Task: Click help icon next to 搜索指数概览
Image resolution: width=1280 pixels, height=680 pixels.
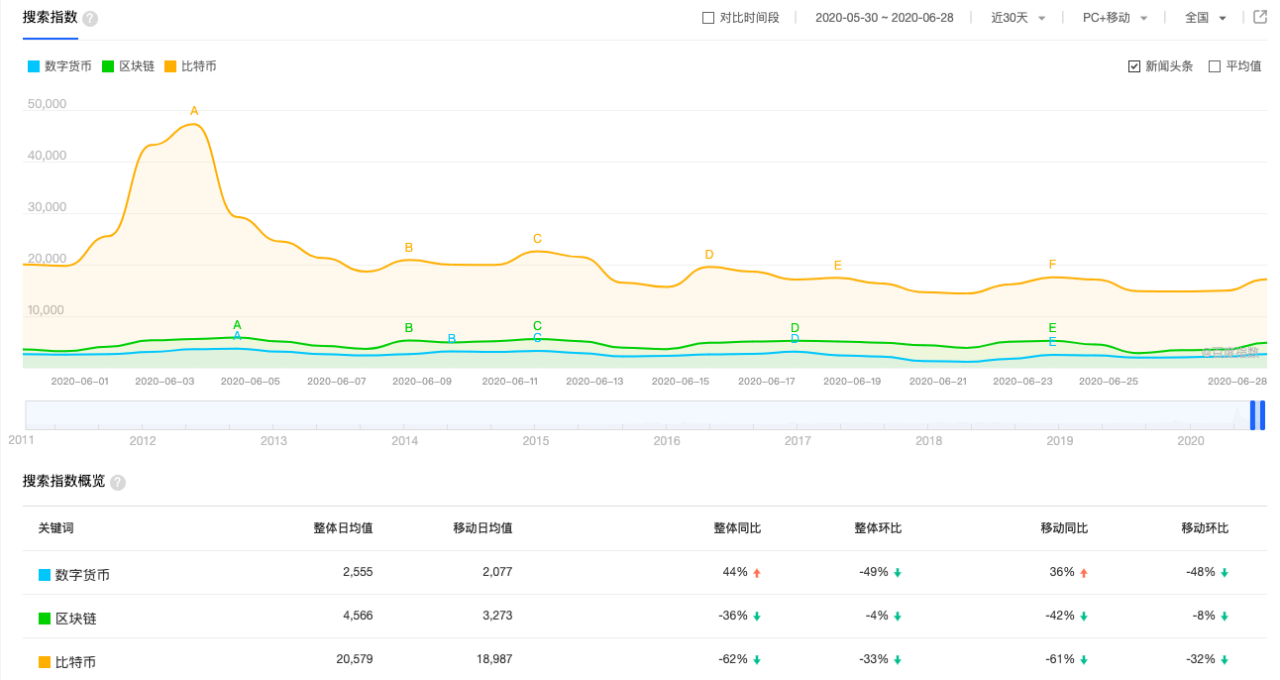Action: point(118,482)
